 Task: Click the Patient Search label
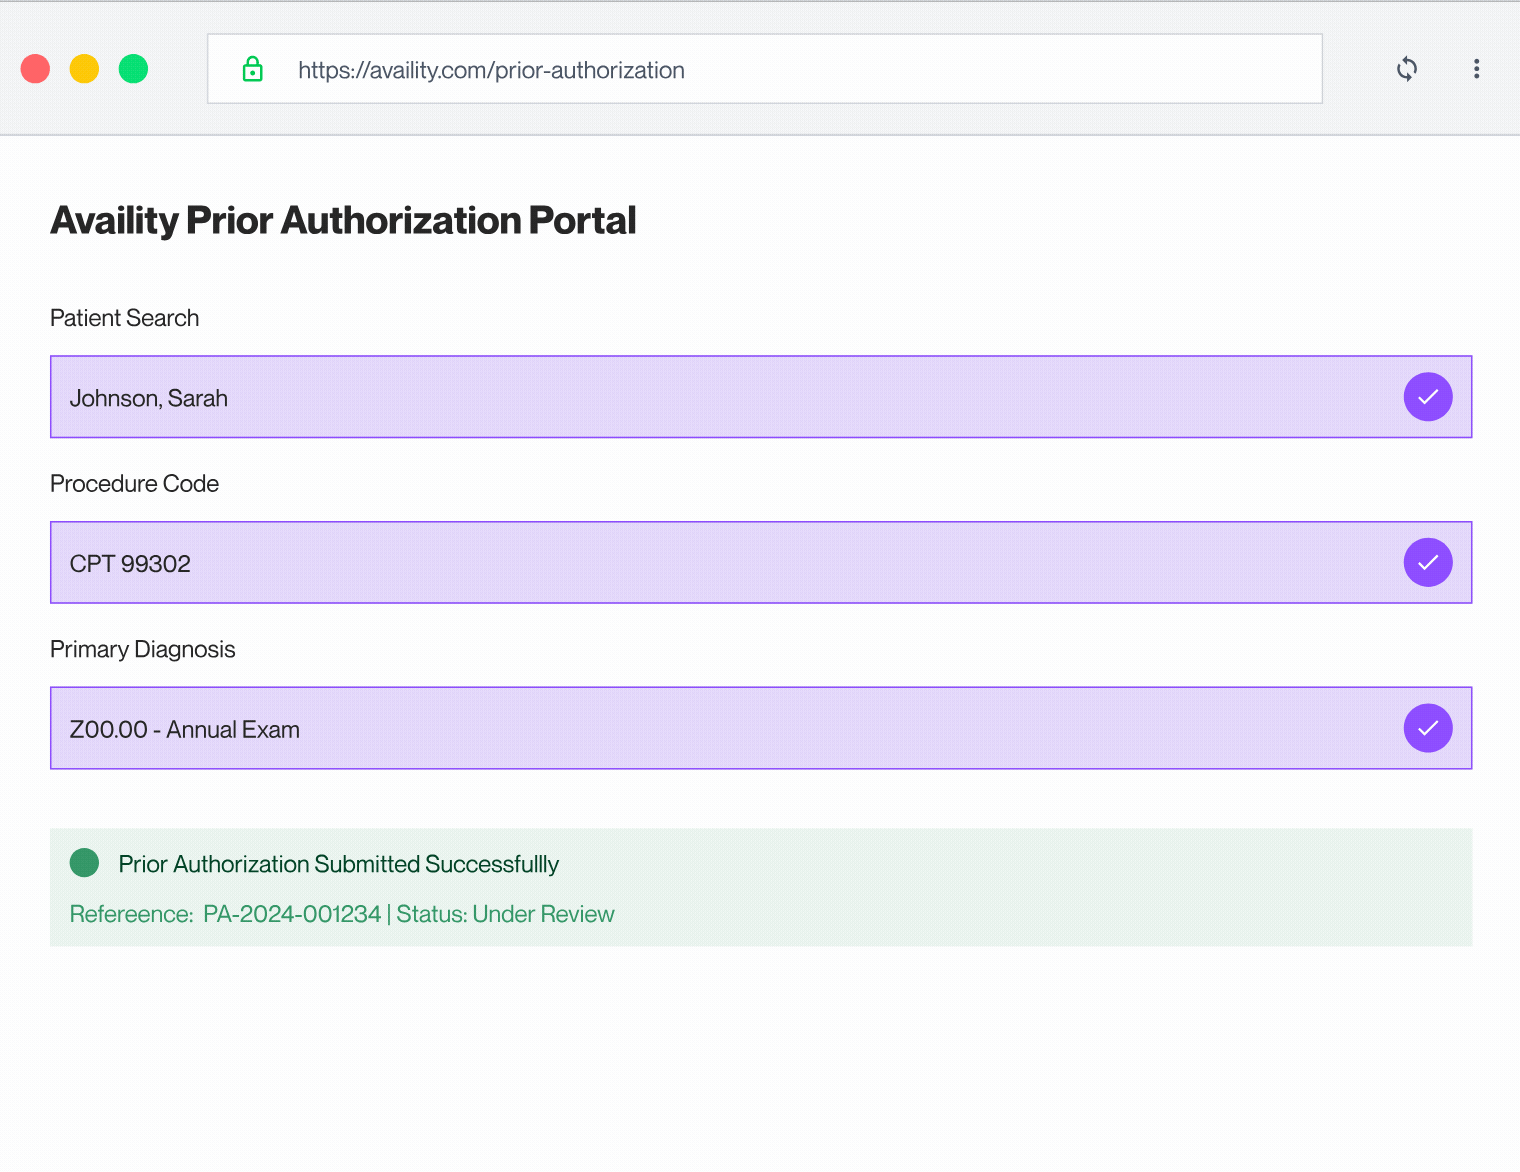(x=125, y=318)
